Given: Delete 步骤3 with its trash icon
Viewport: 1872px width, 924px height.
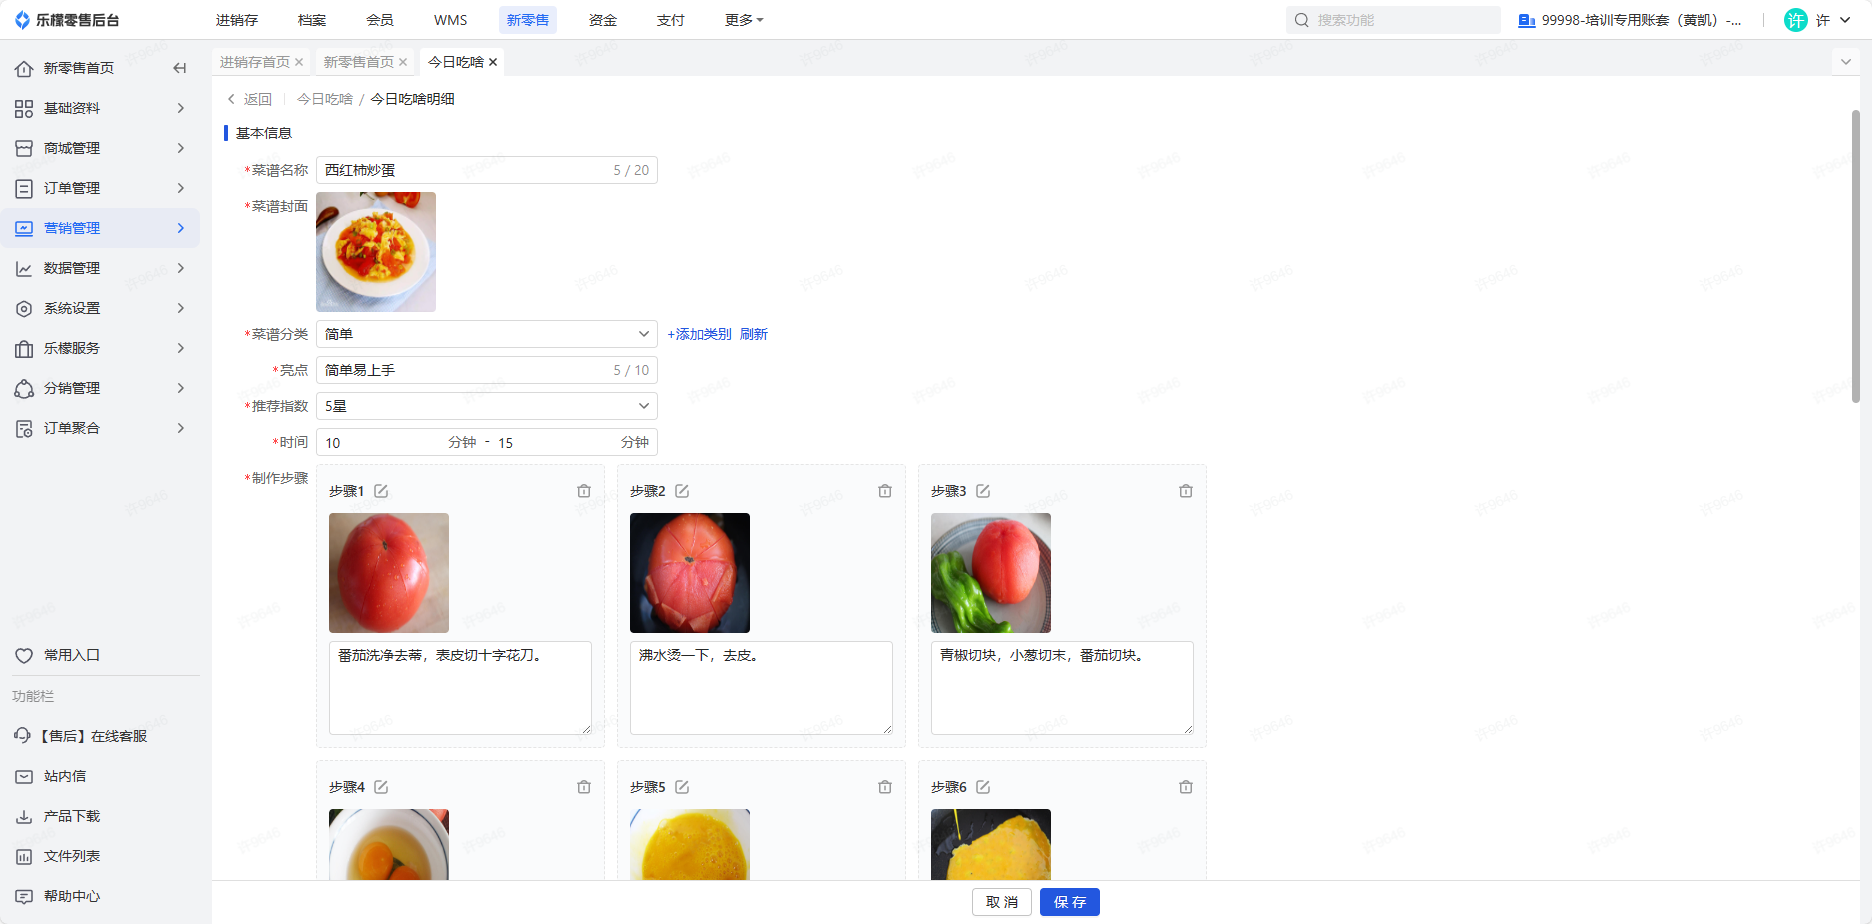Looking at the screenshot, I should (1186, 491).
